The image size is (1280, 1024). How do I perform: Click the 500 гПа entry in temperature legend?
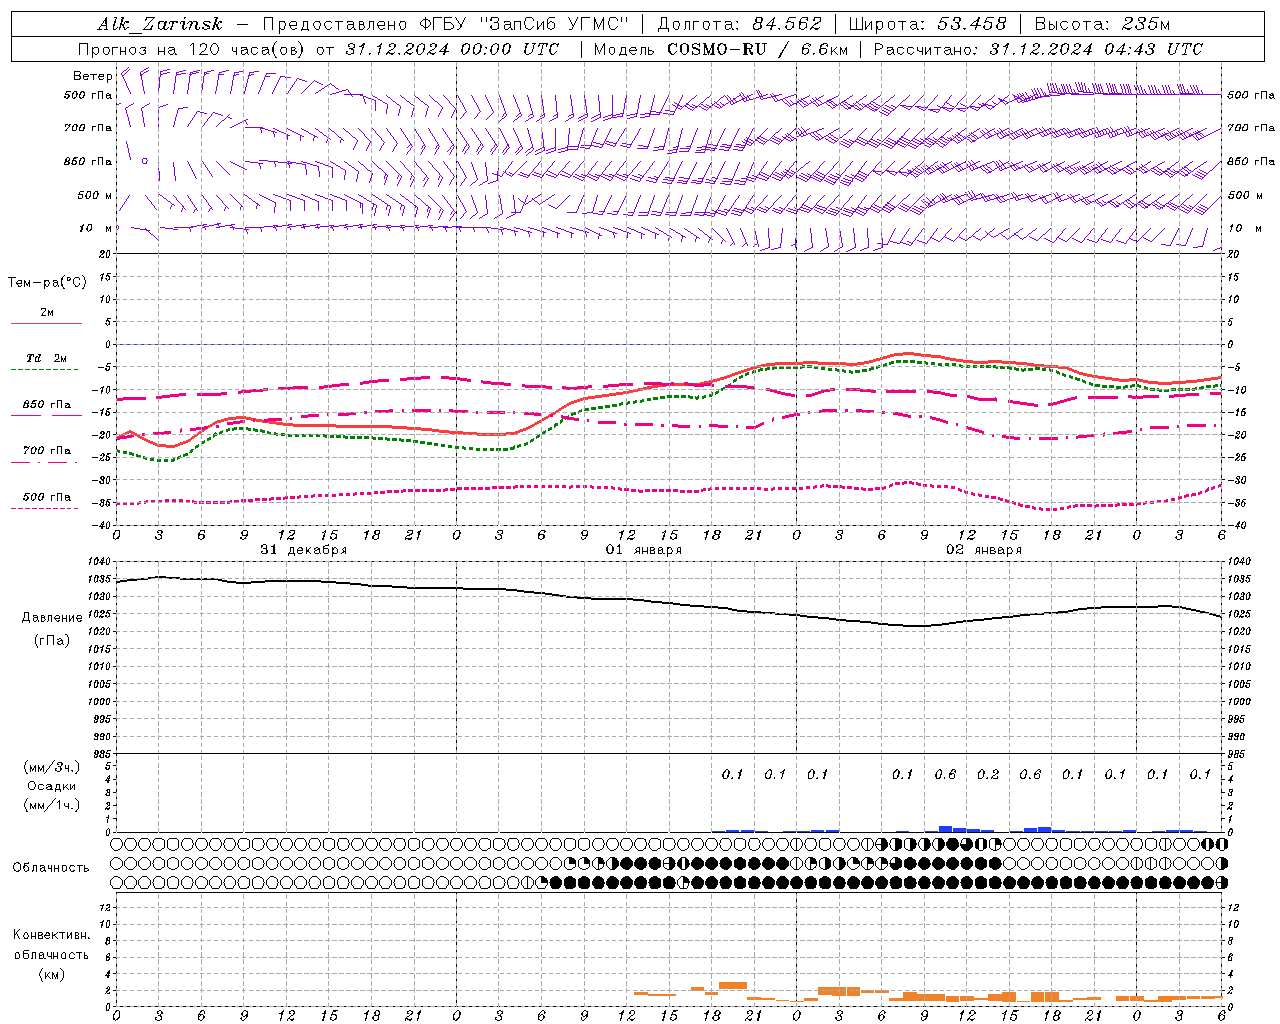click(x=47, y=497)
